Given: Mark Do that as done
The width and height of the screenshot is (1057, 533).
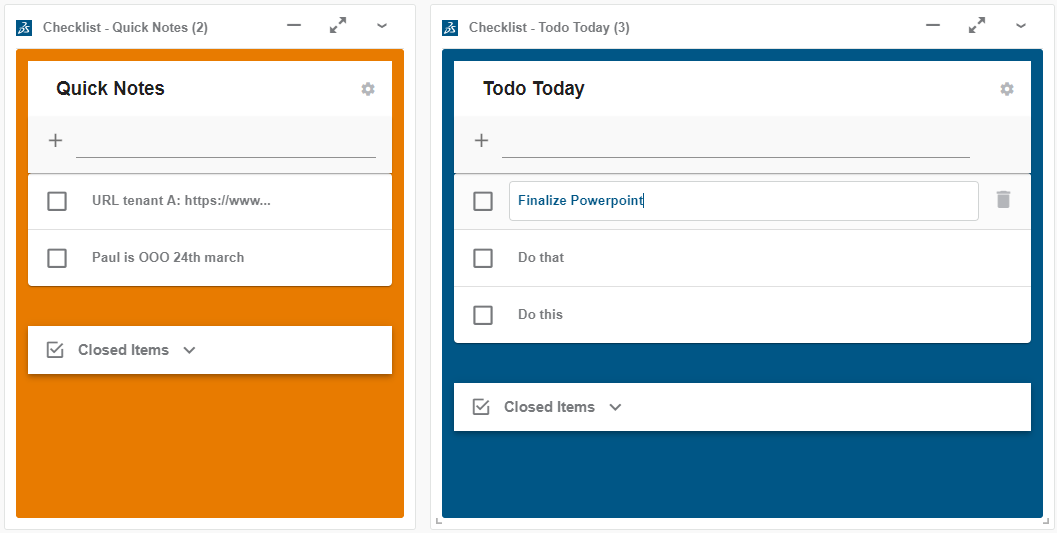Looking at the screenshot, I should coord(483,258).
